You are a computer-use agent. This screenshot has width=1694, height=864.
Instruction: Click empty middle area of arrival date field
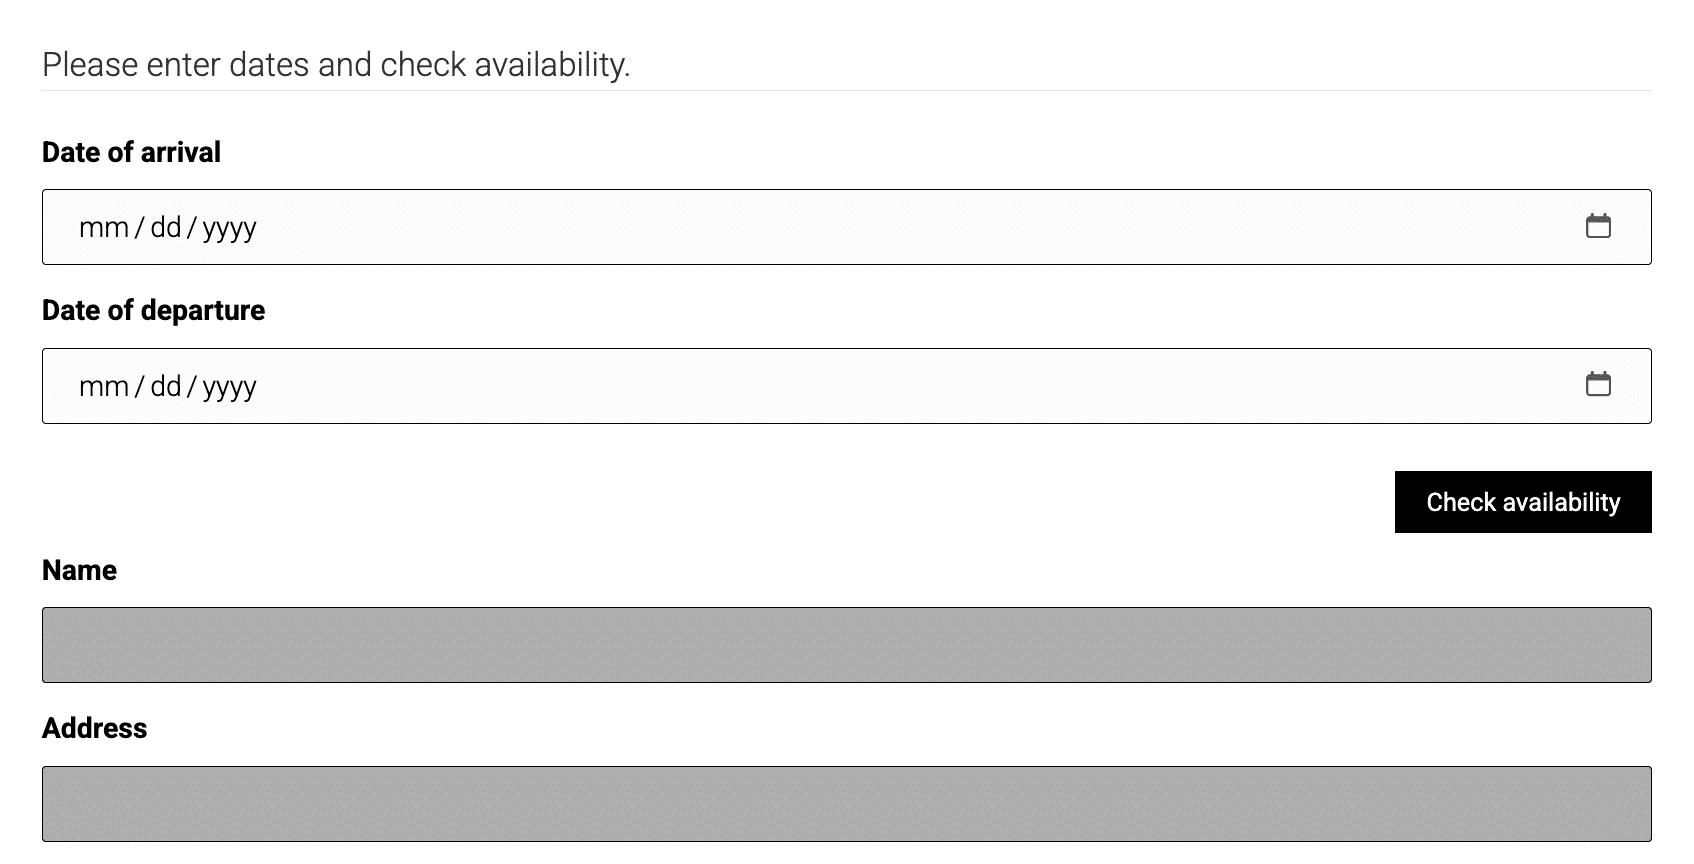tap(846, 228)
